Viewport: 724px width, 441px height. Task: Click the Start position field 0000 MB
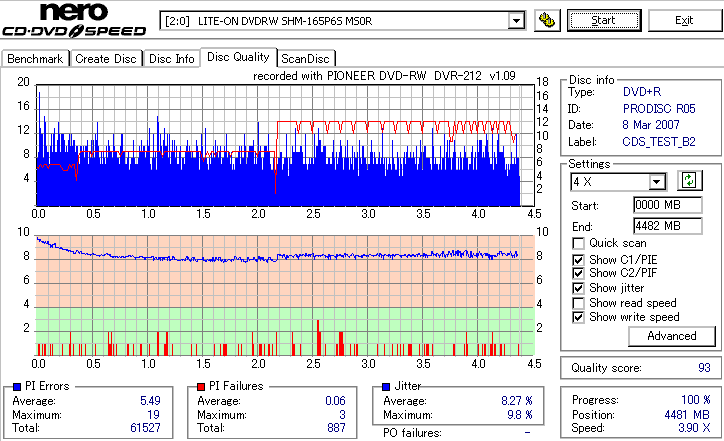pyautogui.click(x=668, y=205)
